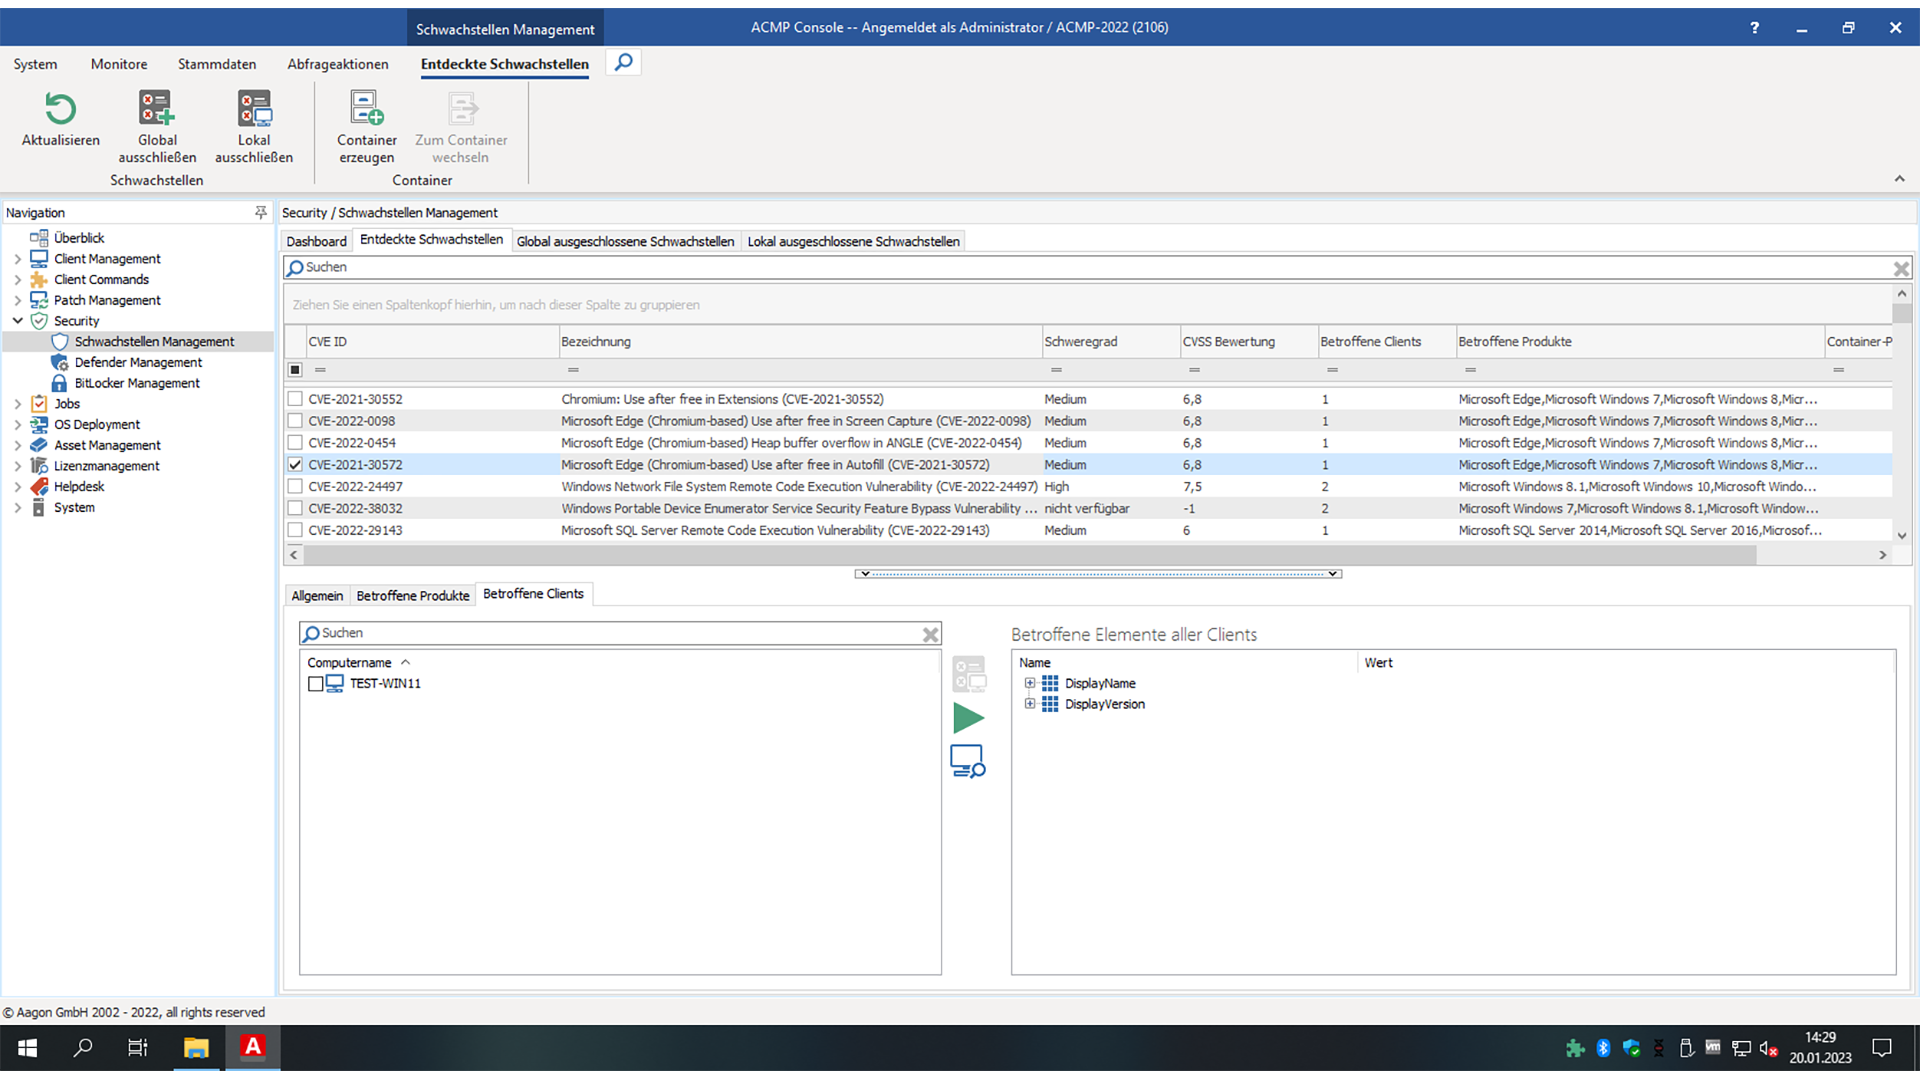
Task: Click the horizontal scrollbar of the table
Action: 1029,555
